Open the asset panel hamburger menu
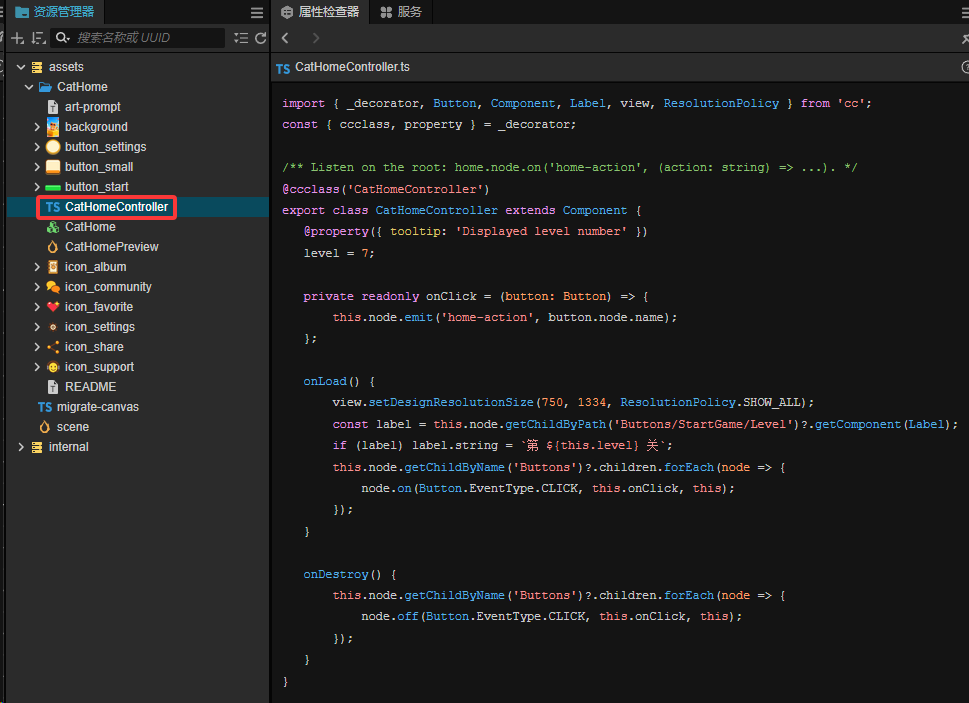969x703 pixels. point(257,12)
